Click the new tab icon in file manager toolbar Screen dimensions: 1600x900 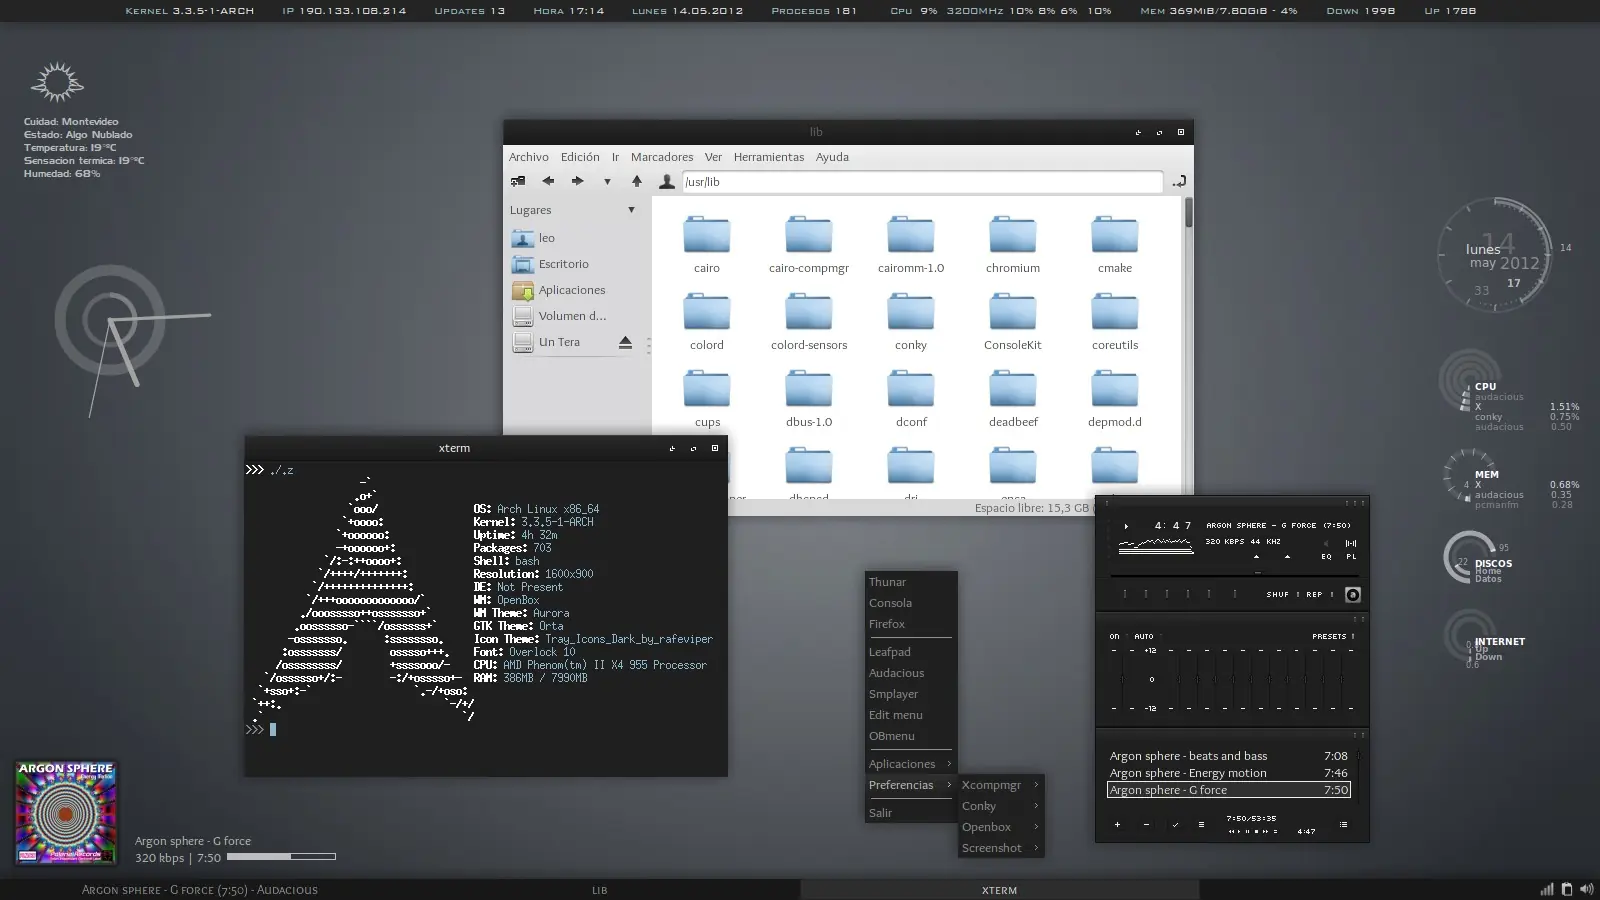(x=518, y=181)
